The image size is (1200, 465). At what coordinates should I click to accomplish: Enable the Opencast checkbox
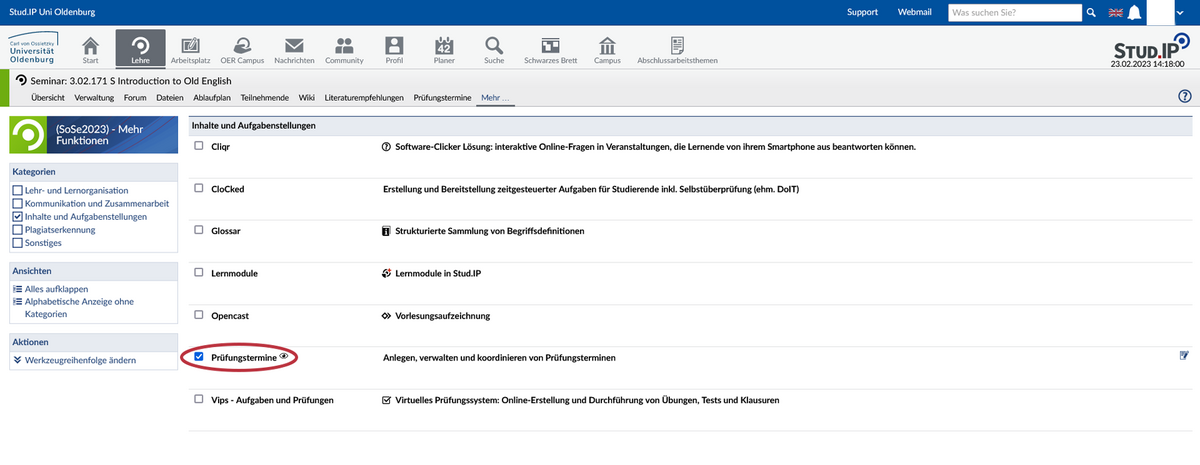[x=199, y=315]
